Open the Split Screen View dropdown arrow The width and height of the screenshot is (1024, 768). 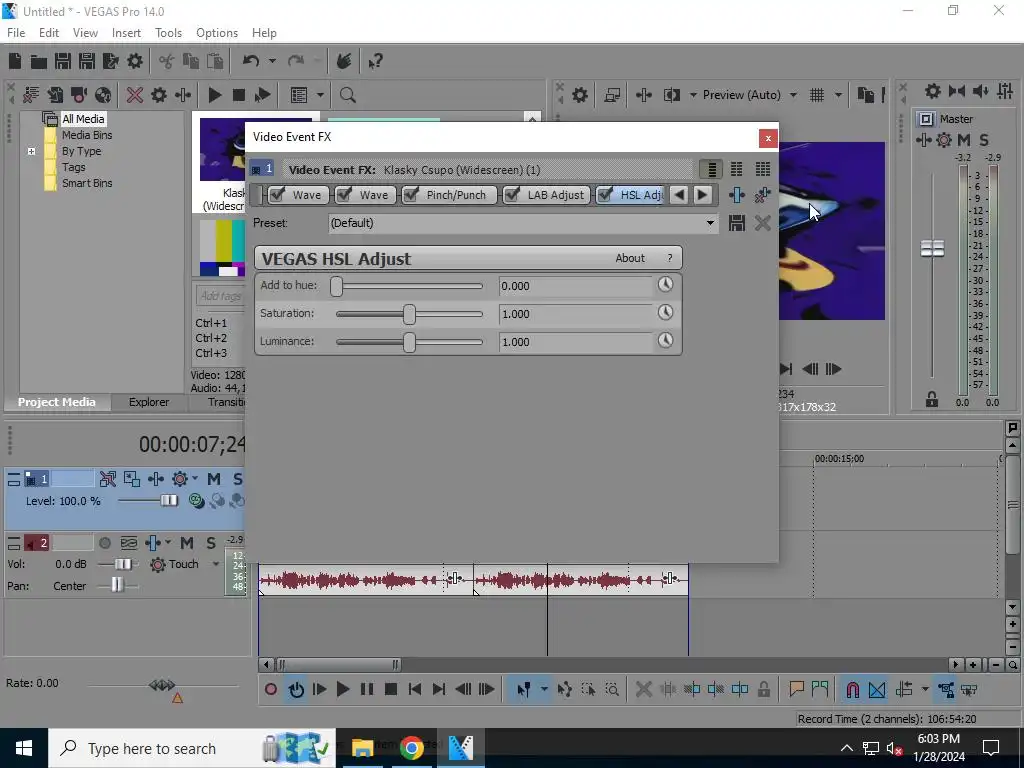(693, 95)
